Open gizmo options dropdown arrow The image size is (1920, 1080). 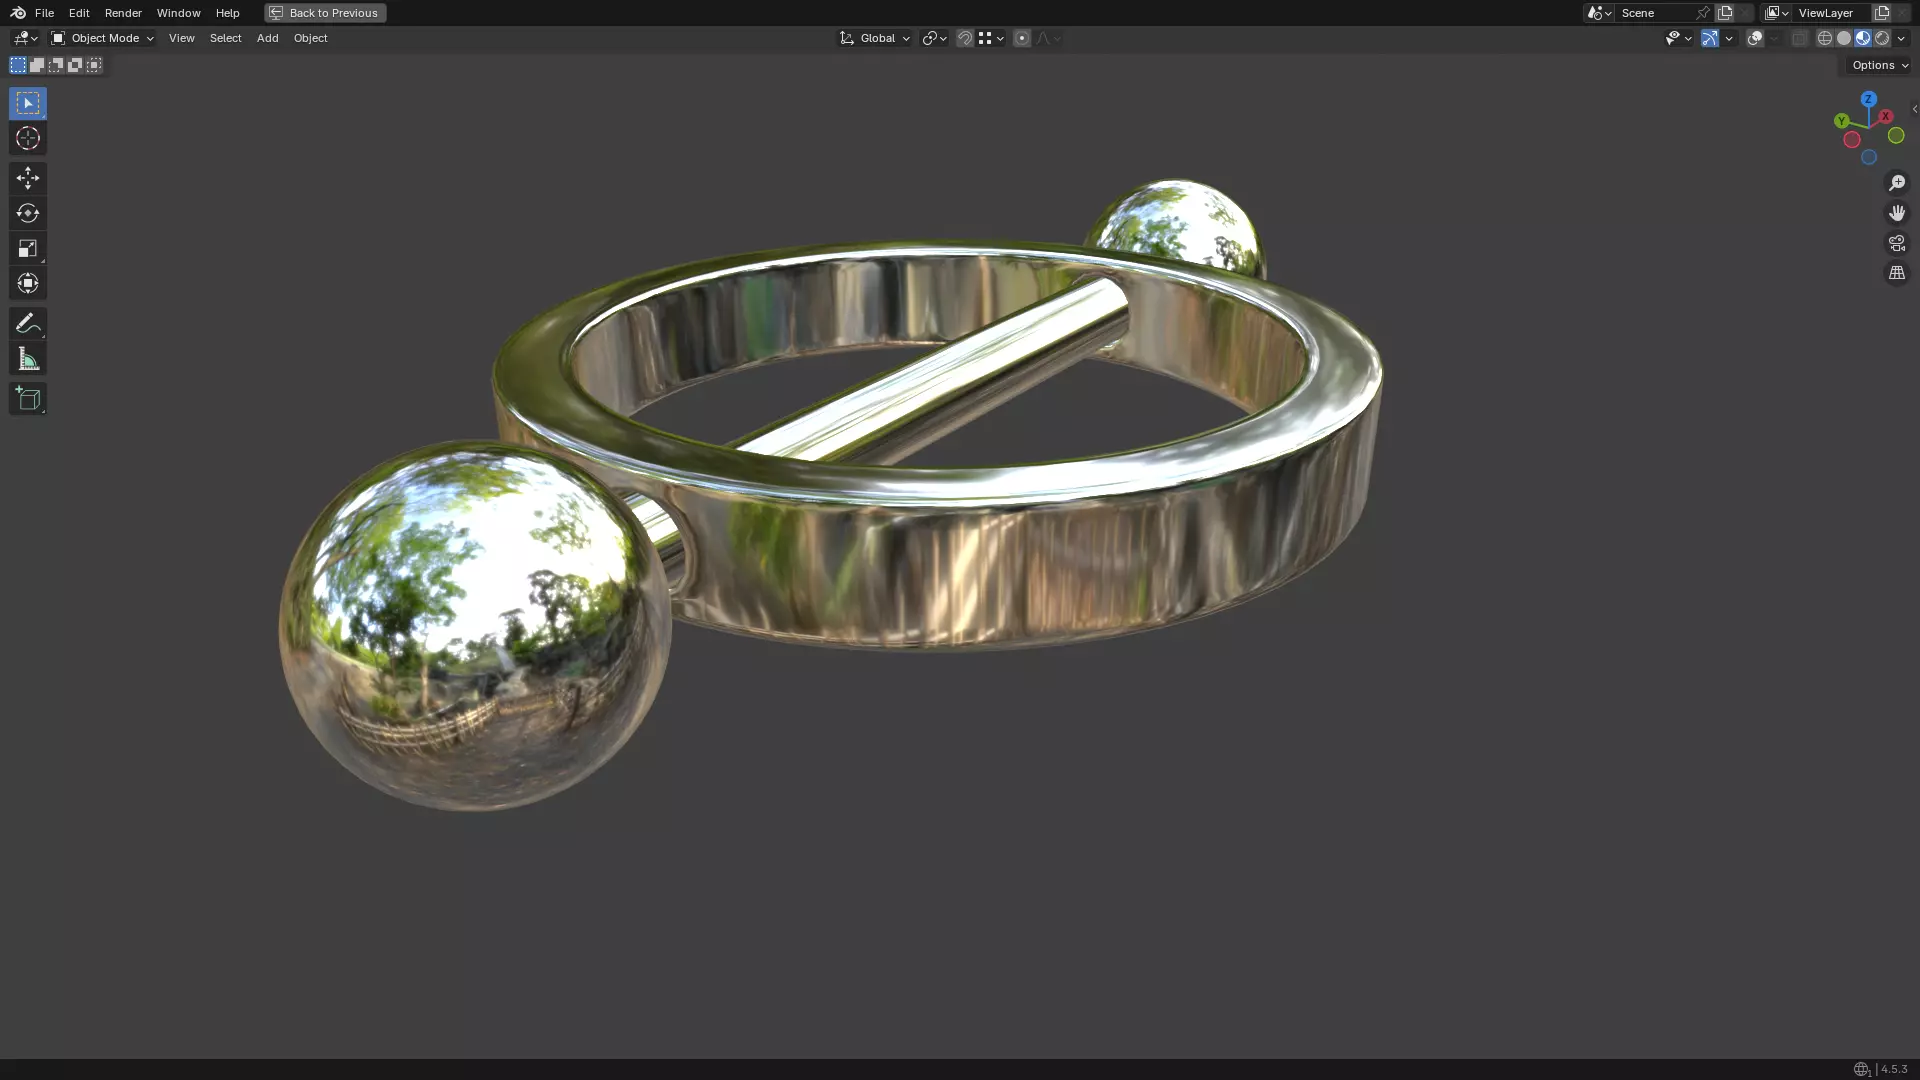(1729, 38)
